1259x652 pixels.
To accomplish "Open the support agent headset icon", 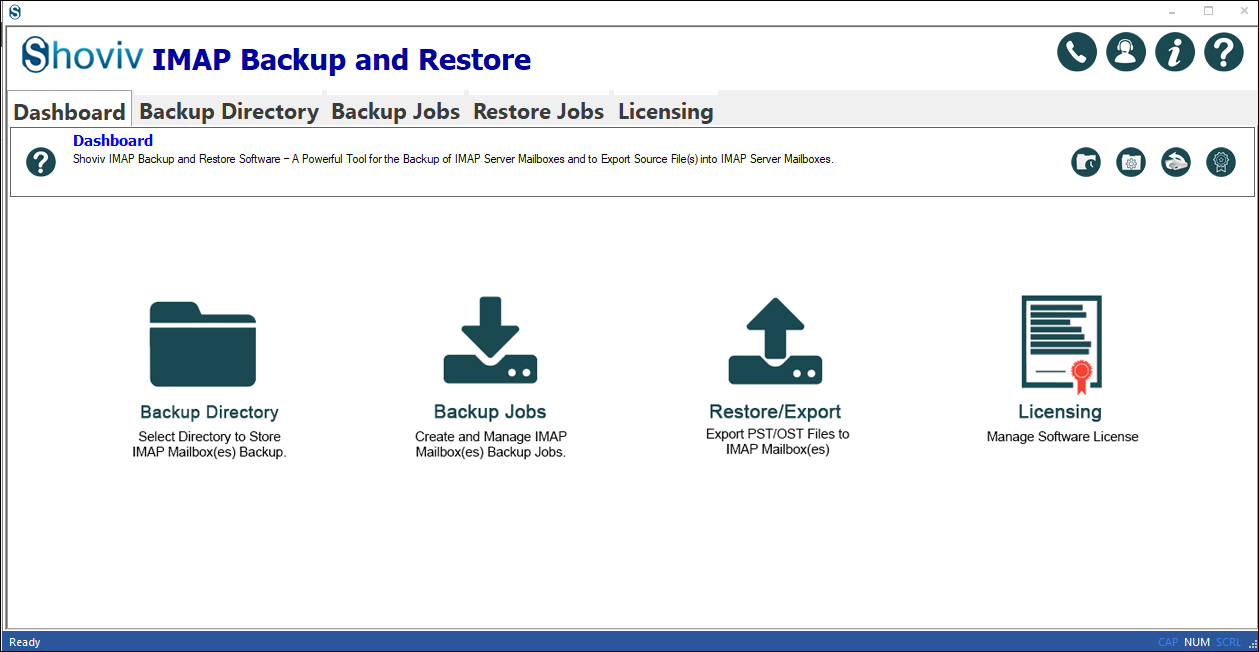I will click(1126, 52).
